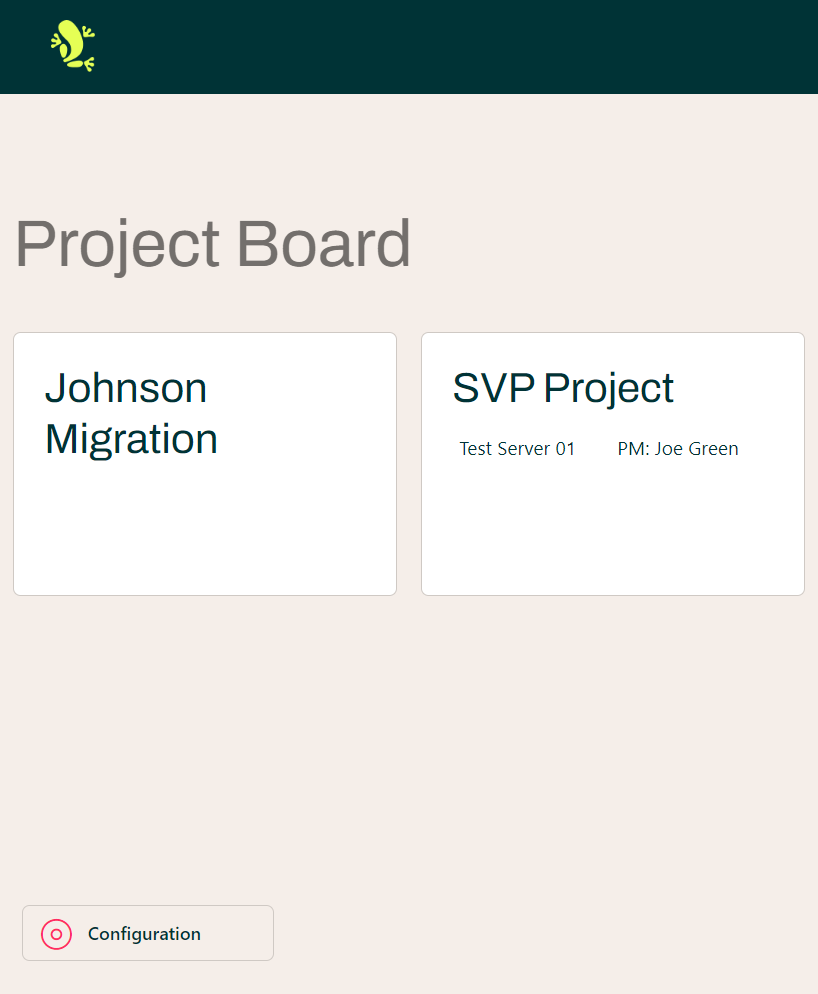Image resolution: width=818 pixels, height=994 pixels.
Task: Select the frog icon in the navigation bar
Action: (72, 45)
